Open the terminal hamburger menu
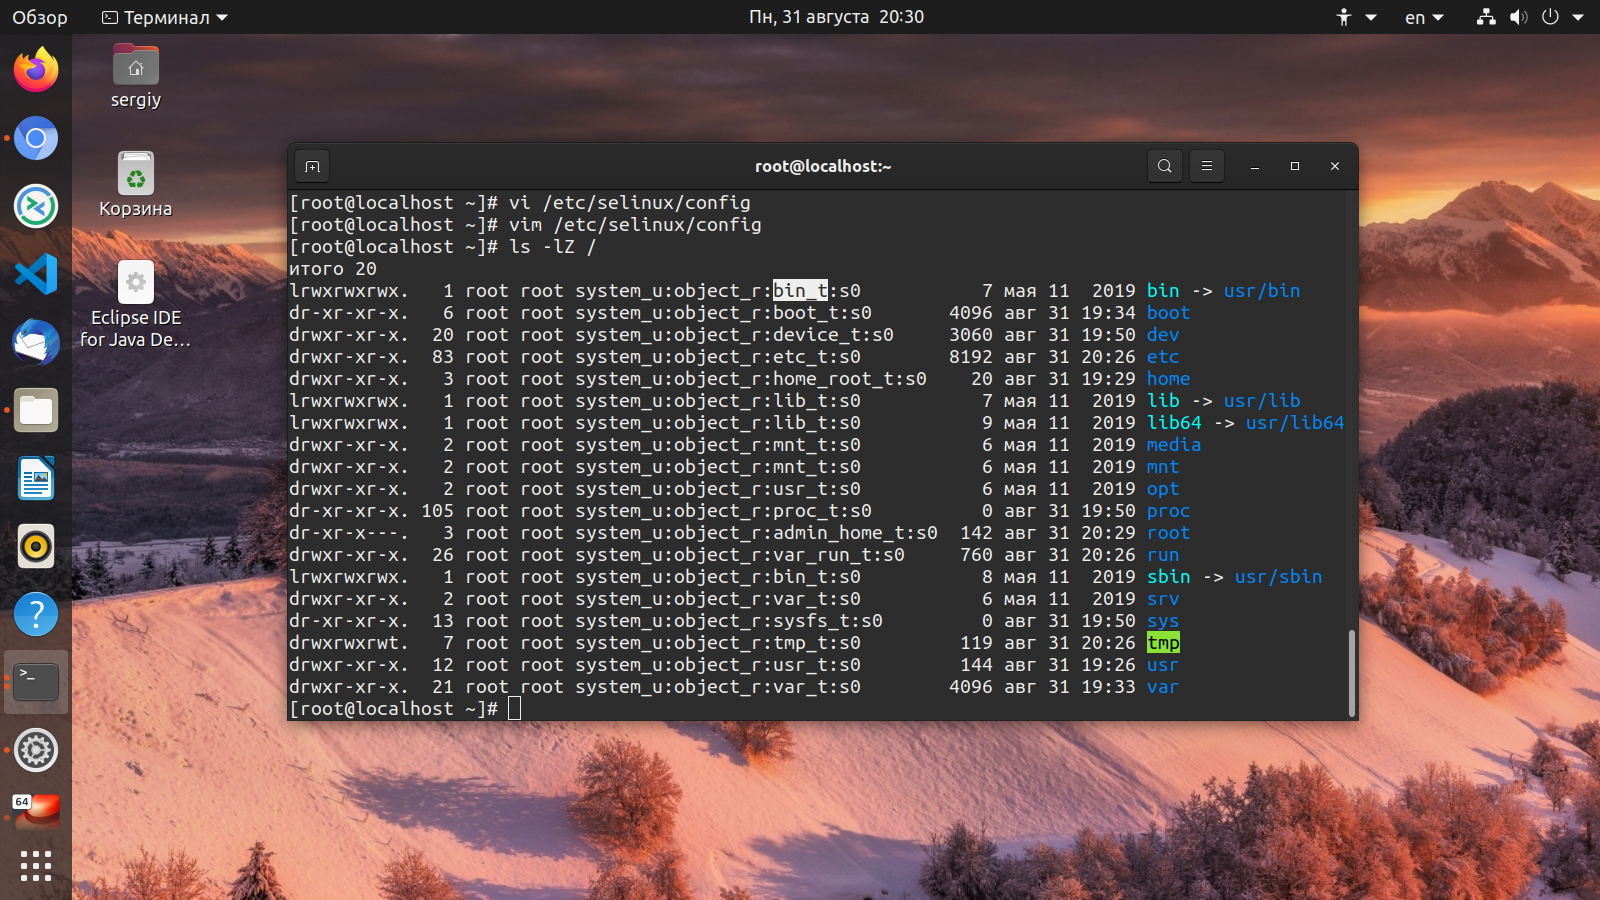This screenshot has height=900, width=1600. (1207, 166)
